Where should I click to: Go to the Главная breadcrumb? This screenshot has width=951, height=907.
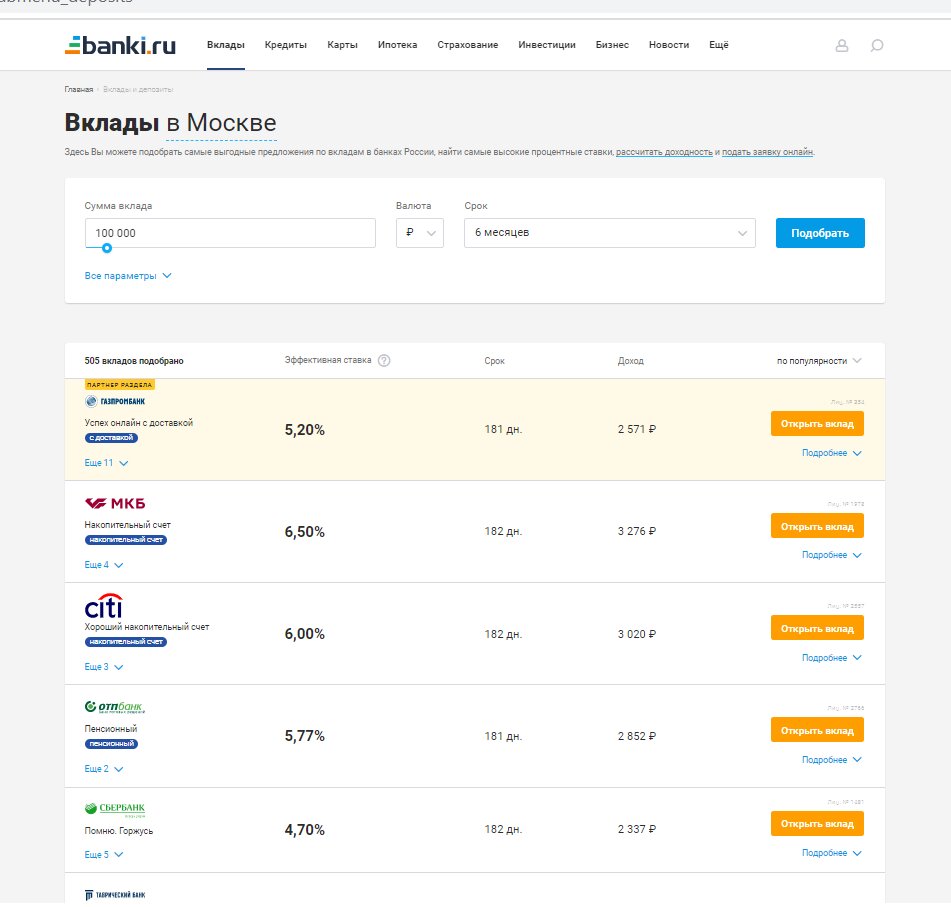click(x=79, y=89)
